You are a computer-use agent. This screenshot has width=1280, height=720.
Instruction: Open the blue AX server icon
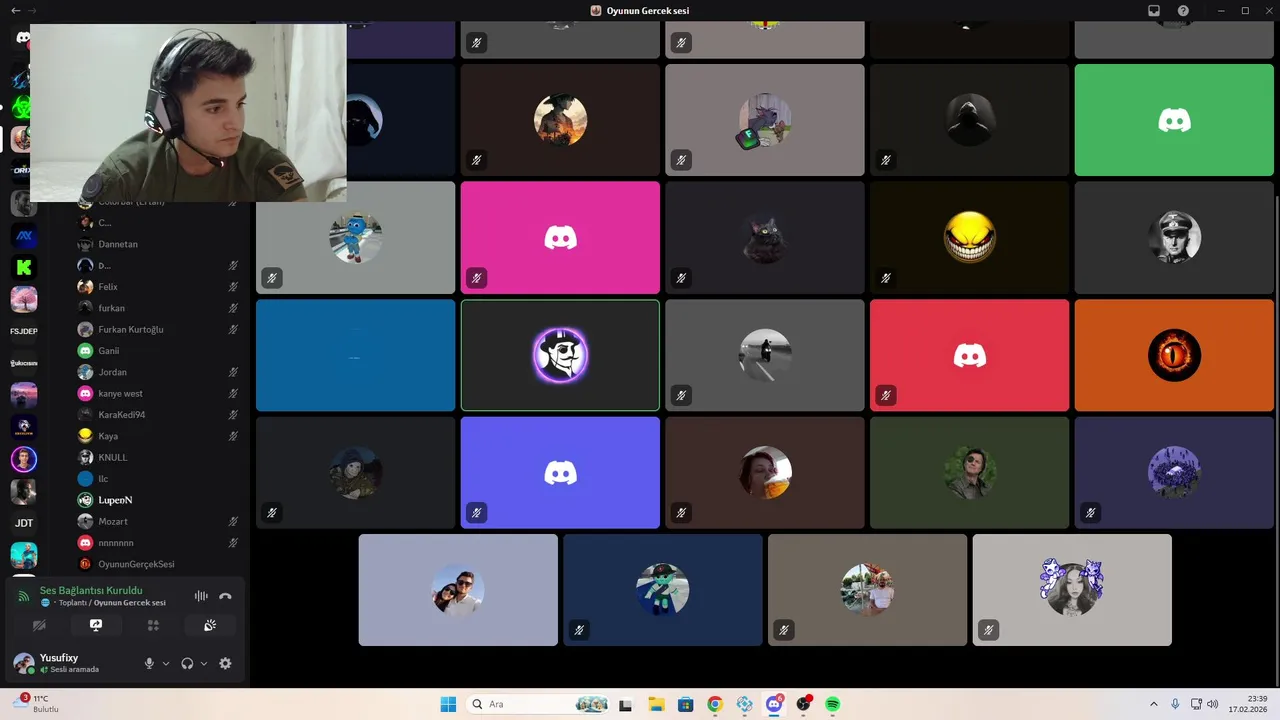click(x=24, y=236)
